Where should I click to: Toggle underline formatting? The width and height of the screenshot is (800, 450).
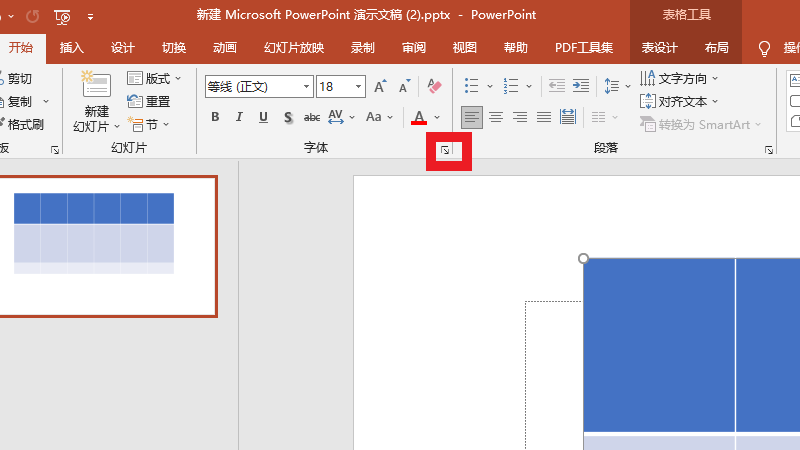point(263,117)
